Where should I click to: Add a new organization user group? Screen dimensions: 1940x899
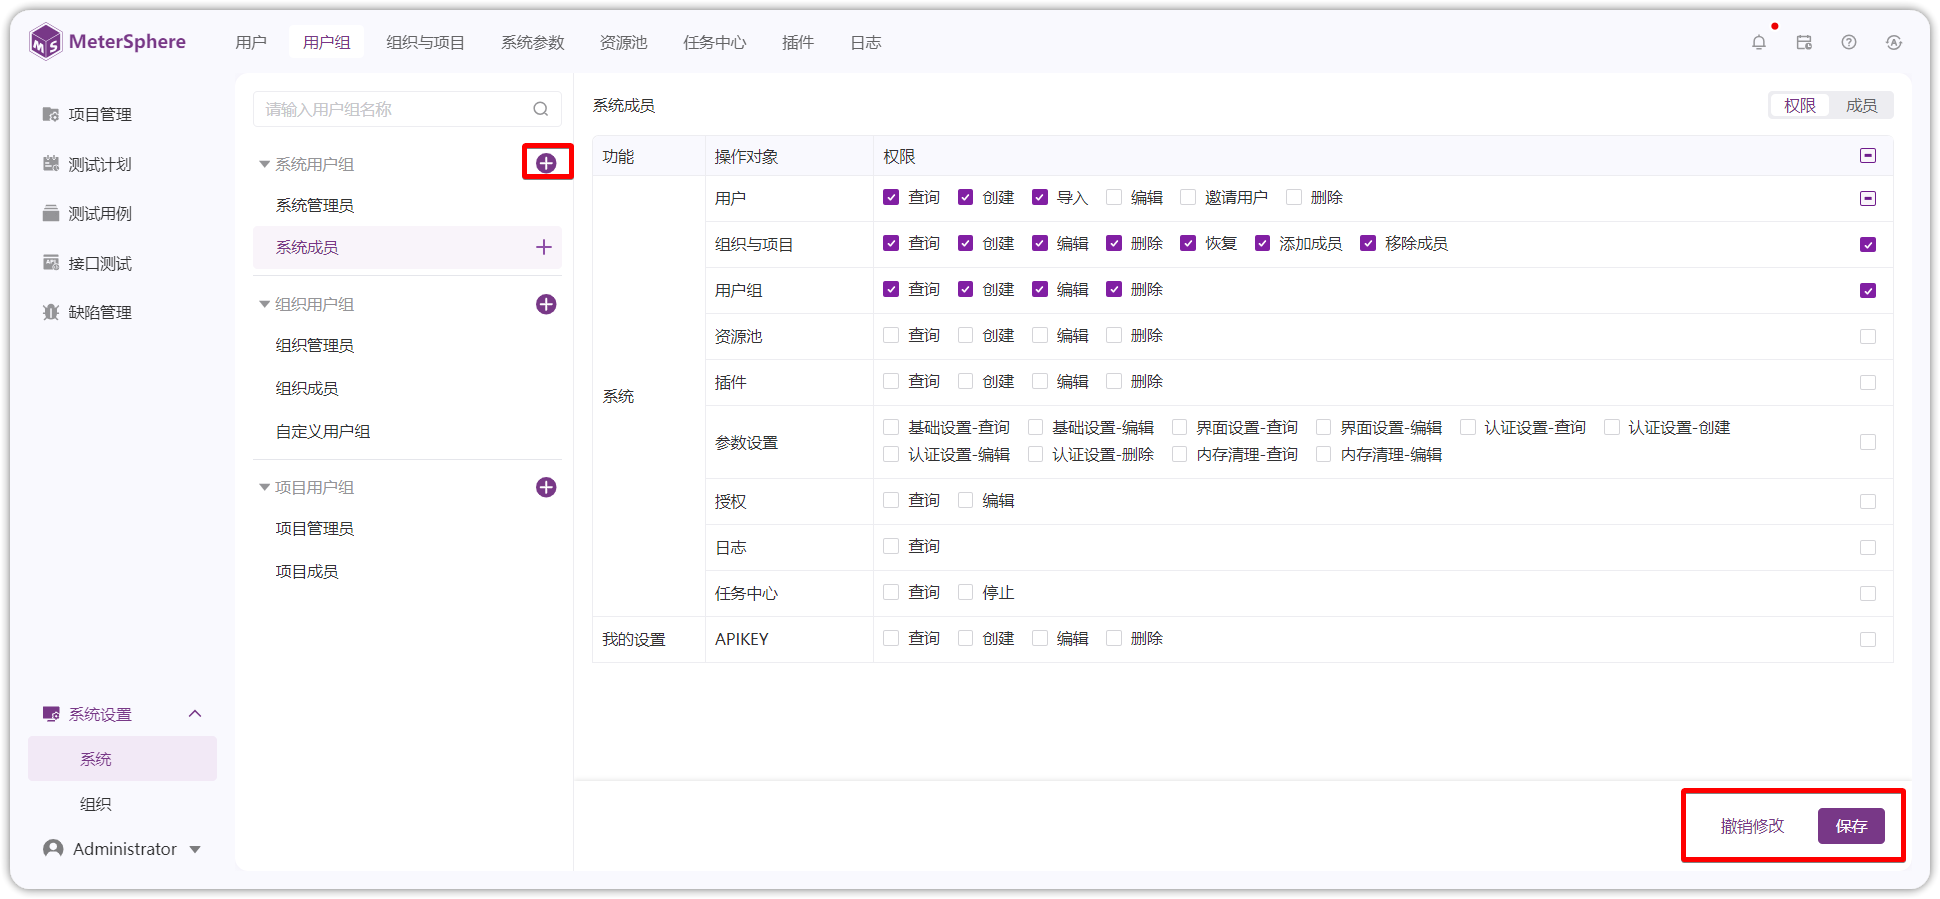click(x=546, y=304)
